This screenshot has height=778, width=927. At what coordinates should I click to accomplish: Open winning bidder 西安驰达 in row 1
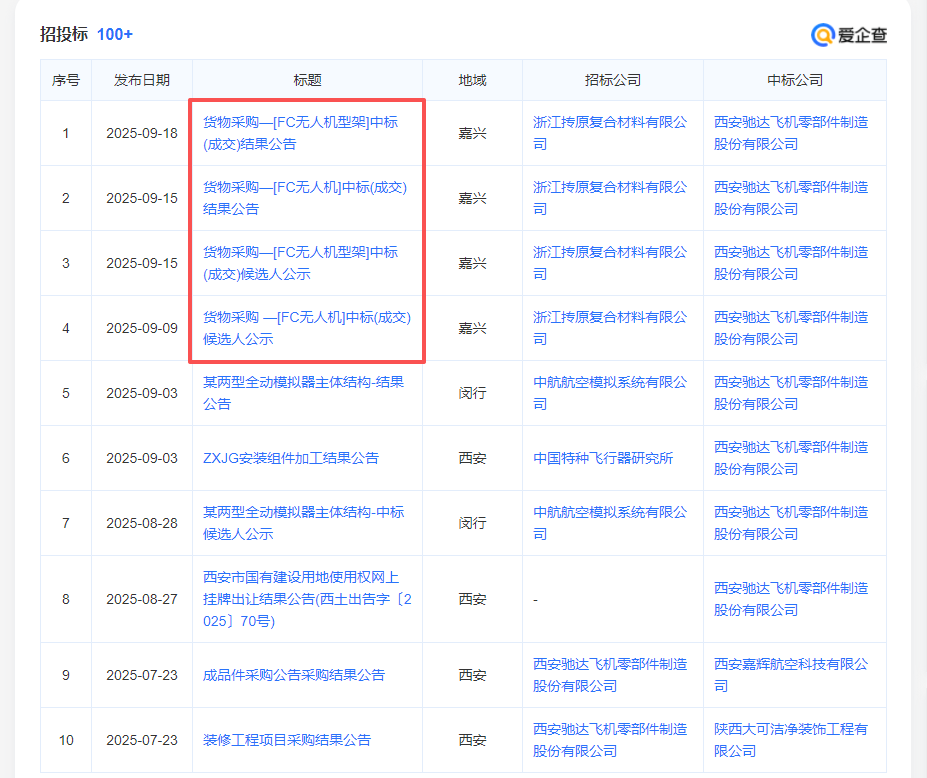(x=791, y=133)
